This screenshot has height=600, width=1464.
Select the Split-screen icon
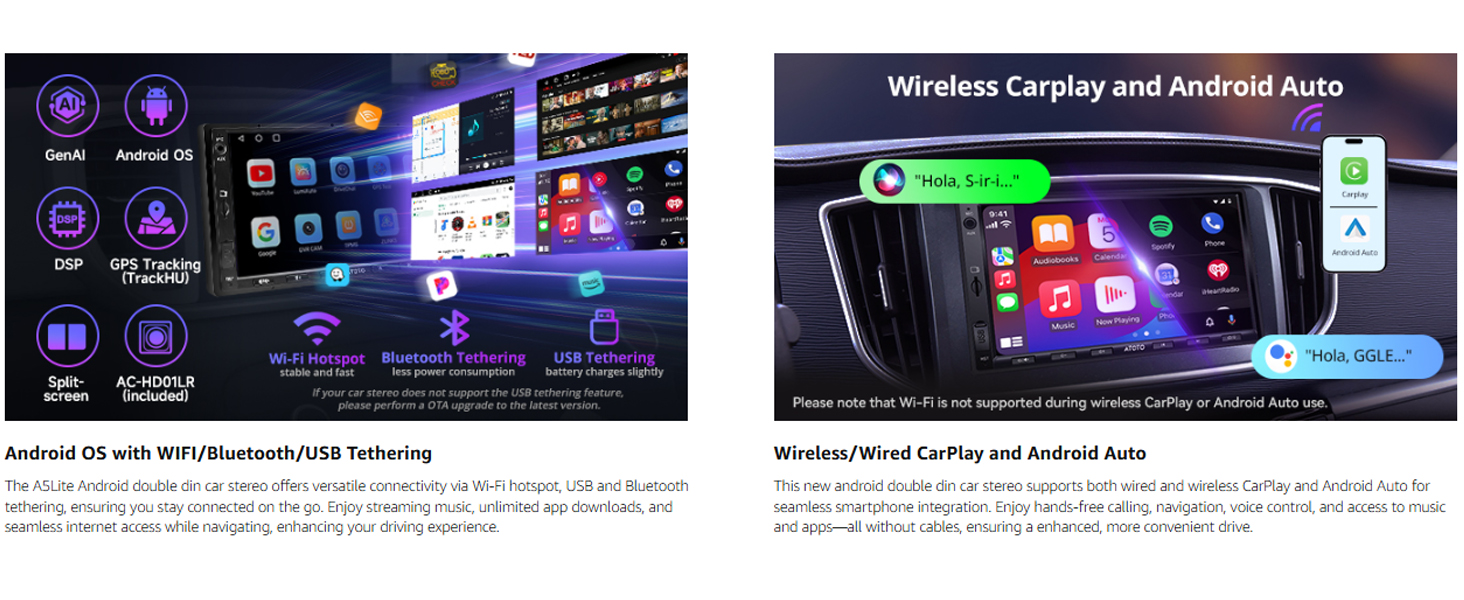(67, 336)
